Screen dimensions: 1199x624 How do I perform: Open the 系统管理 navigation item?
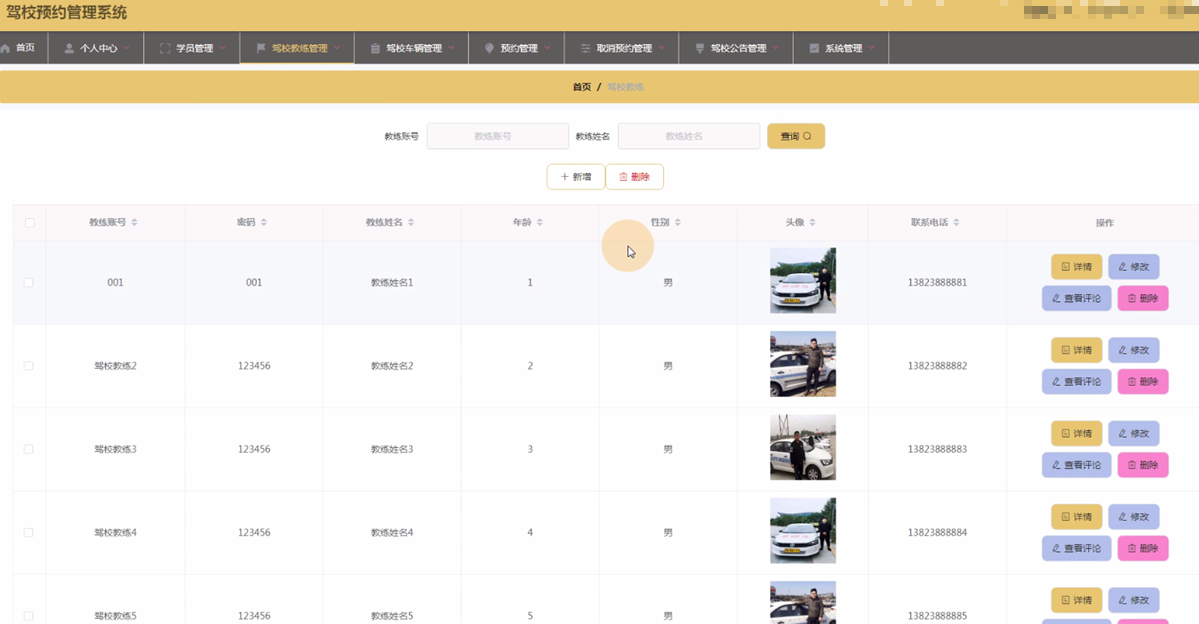[x=842, y=48]
